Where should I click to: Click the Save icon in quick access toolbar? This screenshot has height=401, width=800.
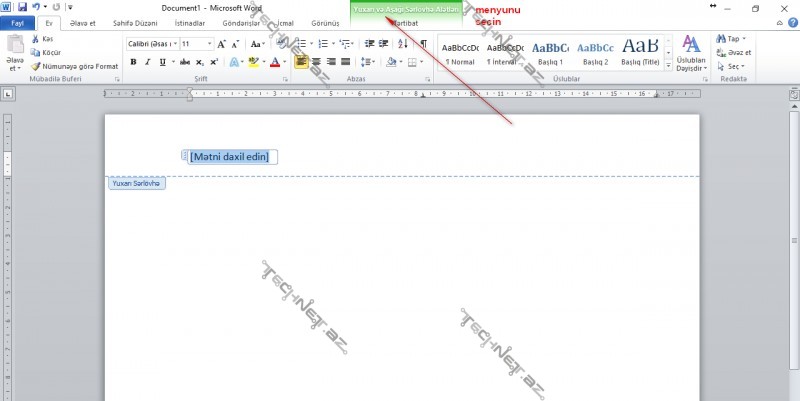tap(21, 7)
